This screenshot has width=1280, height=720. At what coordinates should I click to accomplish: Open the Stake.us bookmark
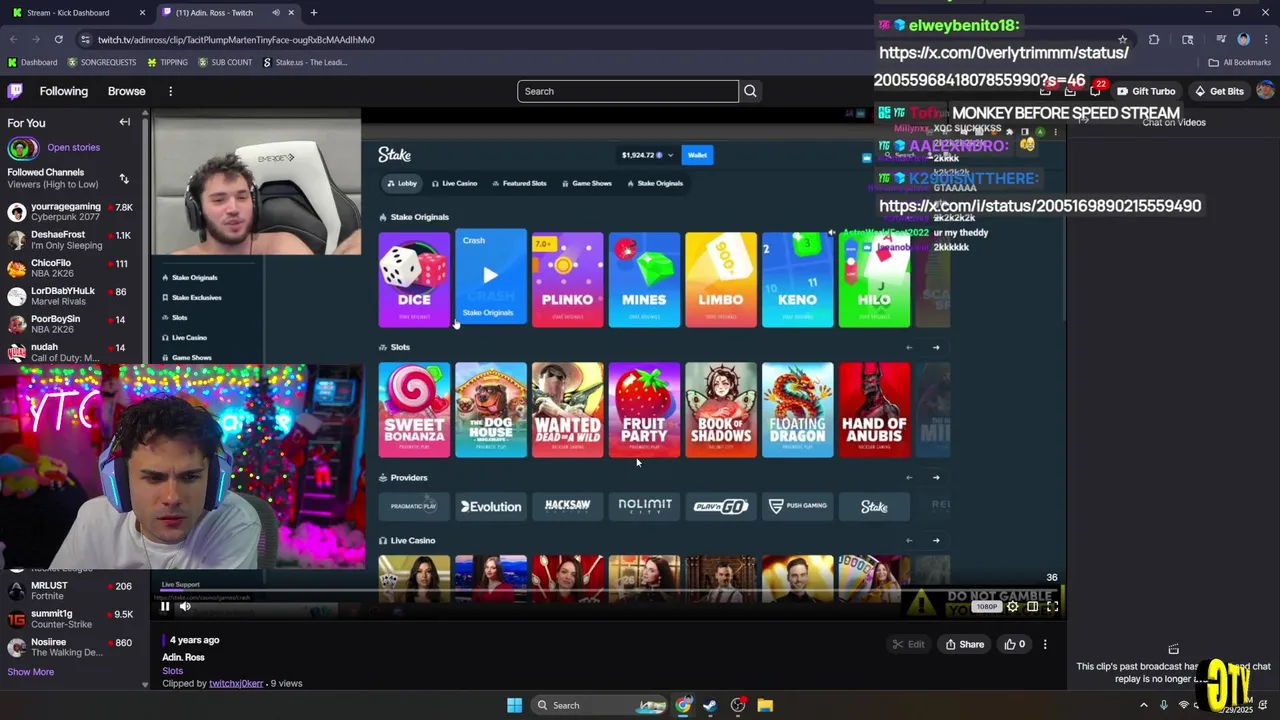coord(304,62)
